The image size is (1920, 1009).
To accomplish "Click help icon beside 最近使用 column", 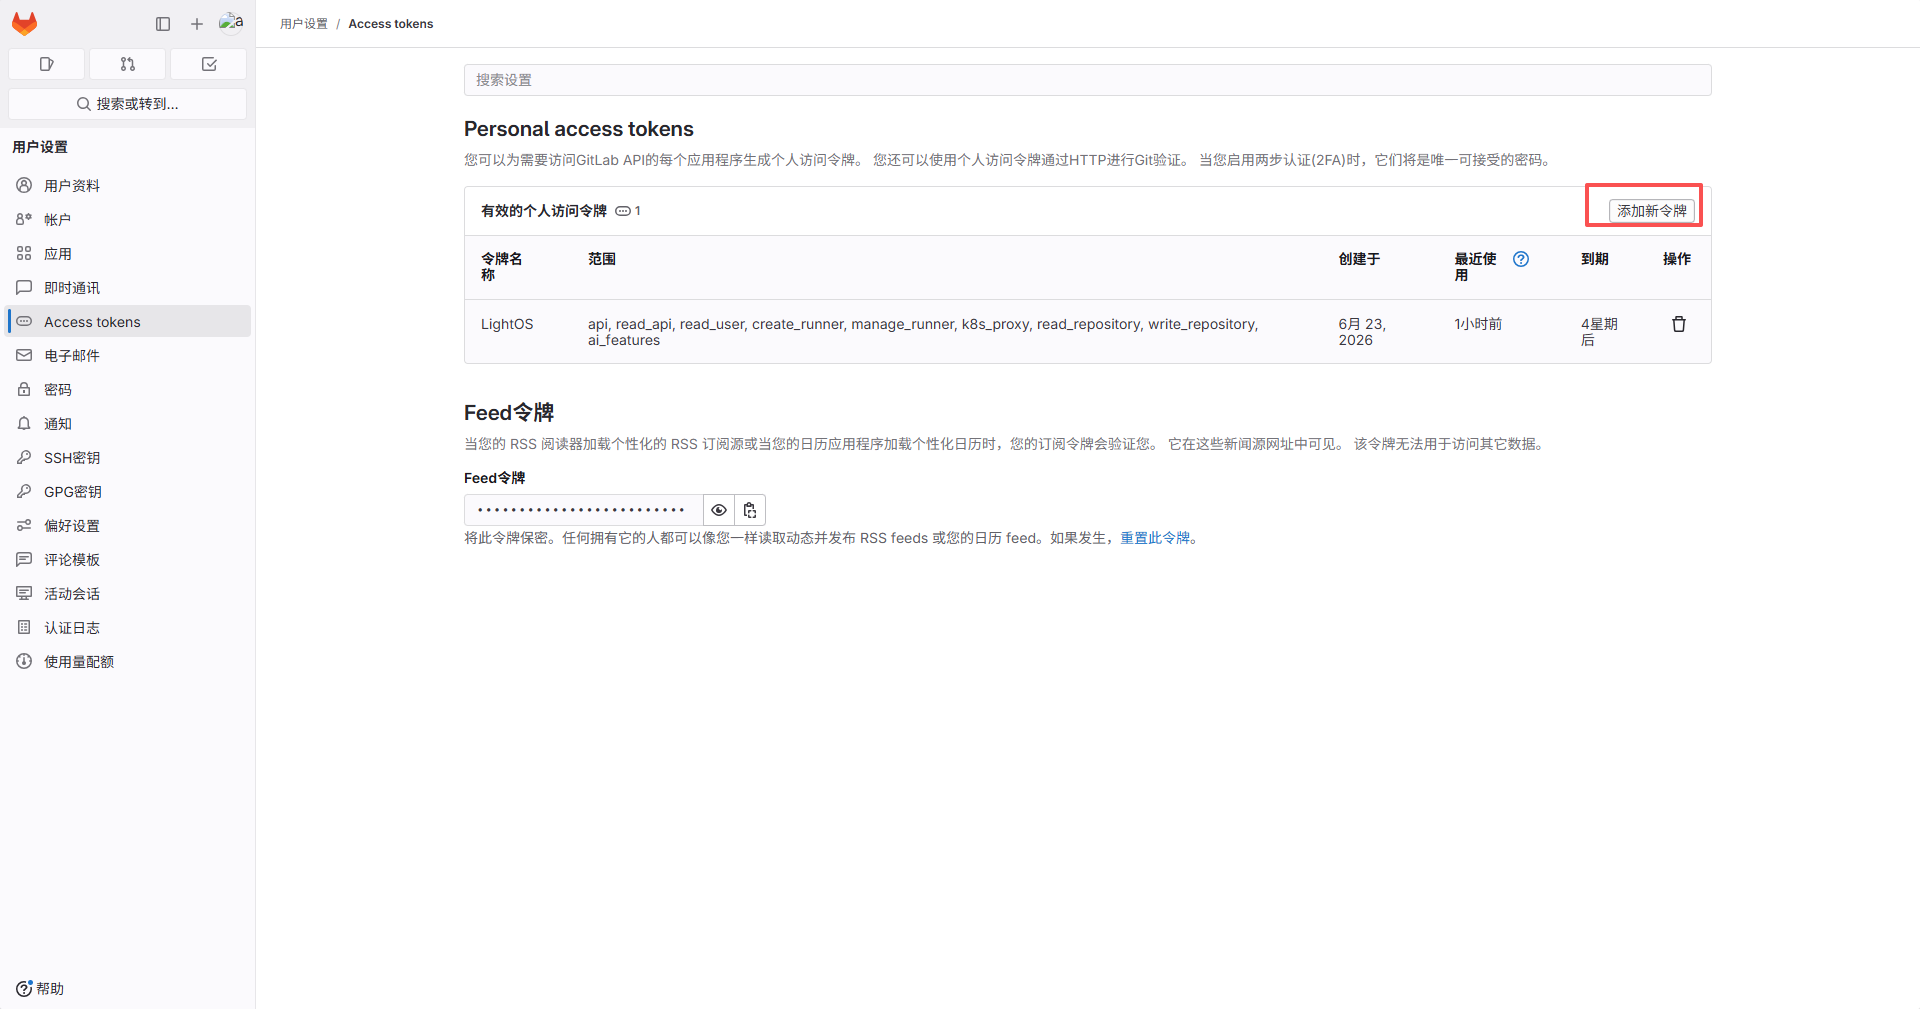I will tap(1521, 259).
